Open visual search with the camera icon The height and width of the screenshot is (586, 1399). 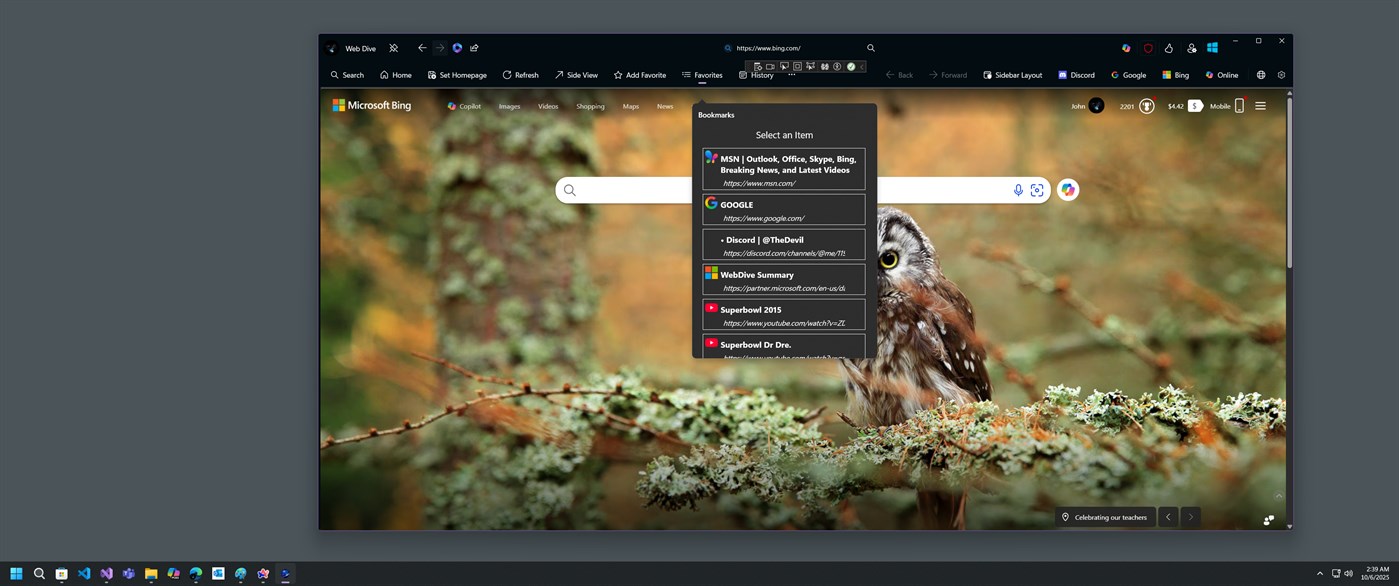1037,190
